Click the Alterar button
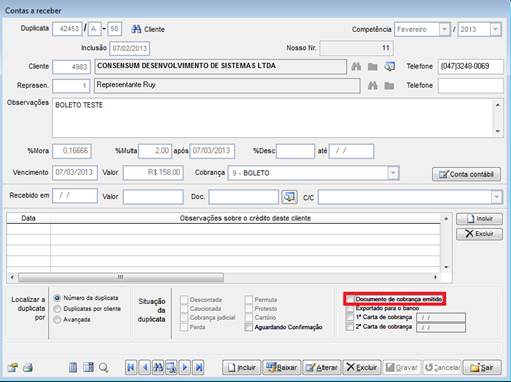 click(x=322, y=367)
